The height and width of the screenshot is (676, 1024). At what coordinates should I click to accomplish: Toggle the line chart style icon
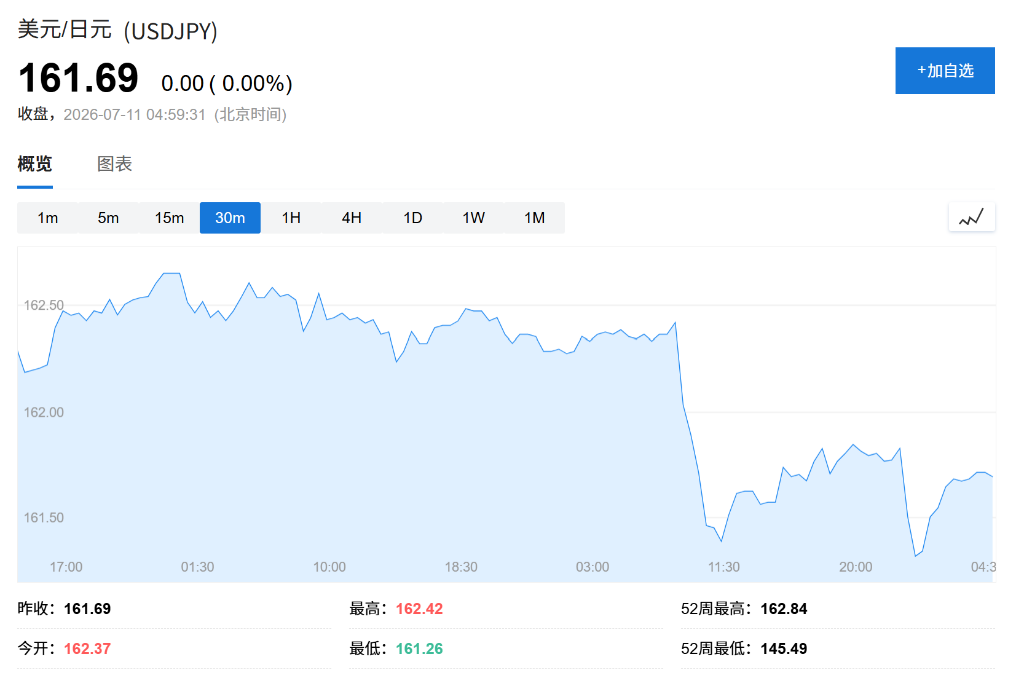[971, 217]
